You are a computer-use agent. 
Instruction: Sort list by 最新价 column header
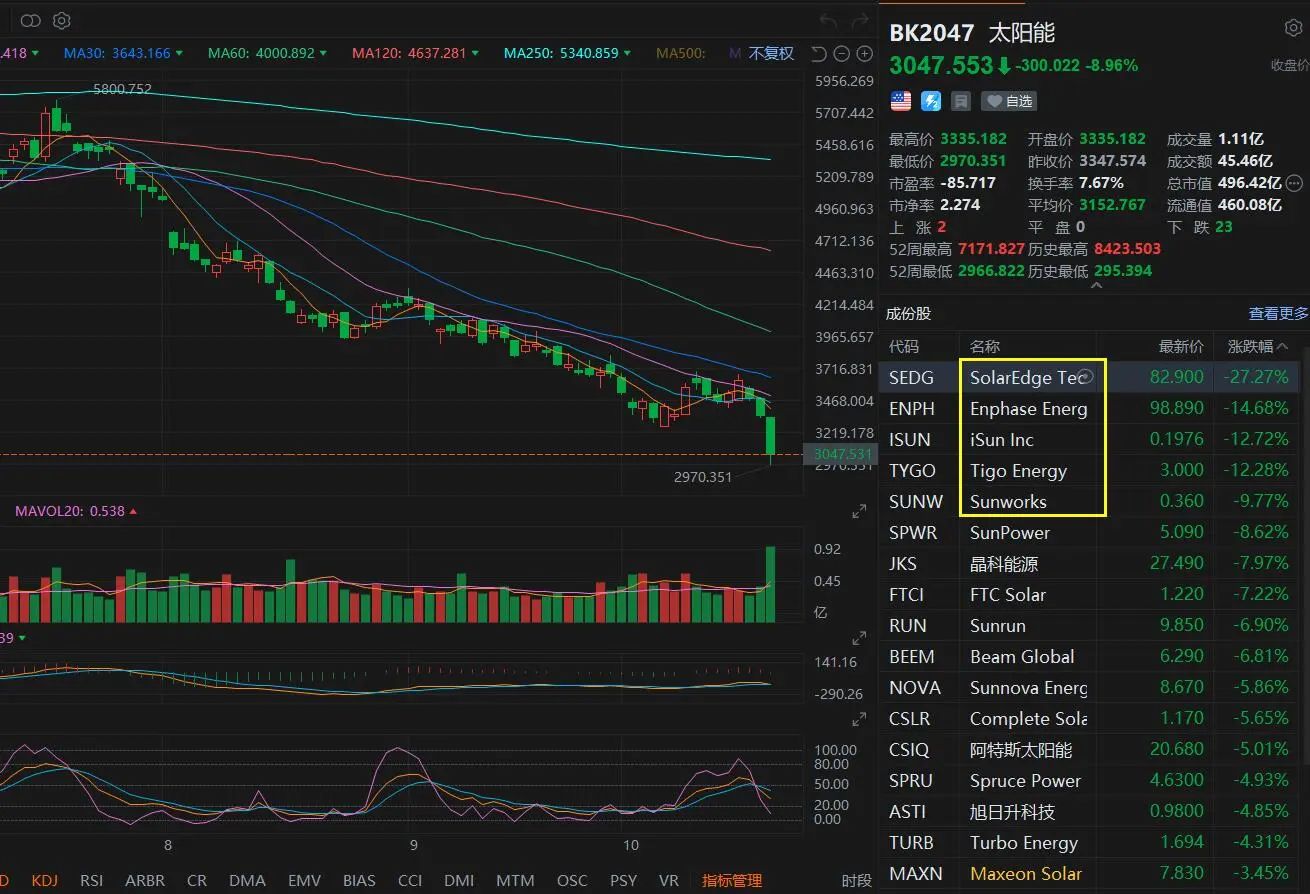(x=1181, y=346)
